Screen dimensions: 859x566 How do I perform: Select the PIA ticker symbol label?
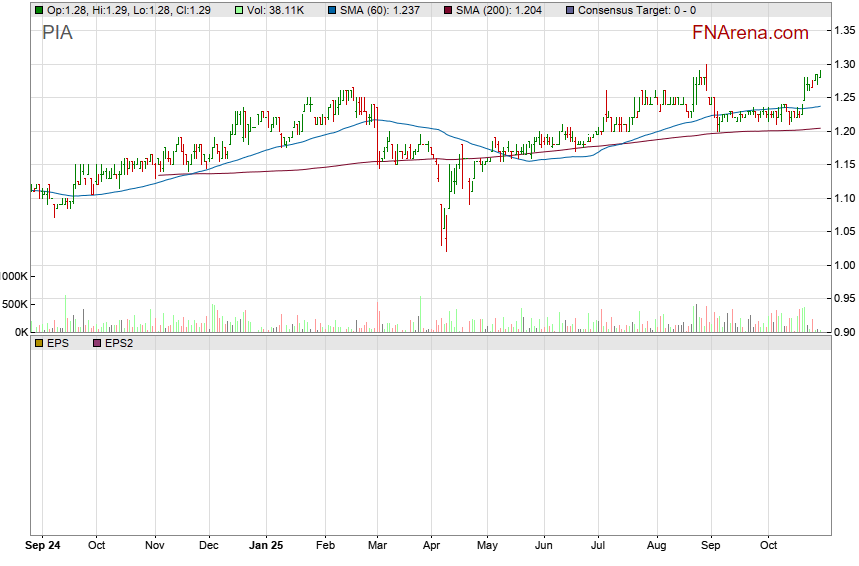[57, 33]
